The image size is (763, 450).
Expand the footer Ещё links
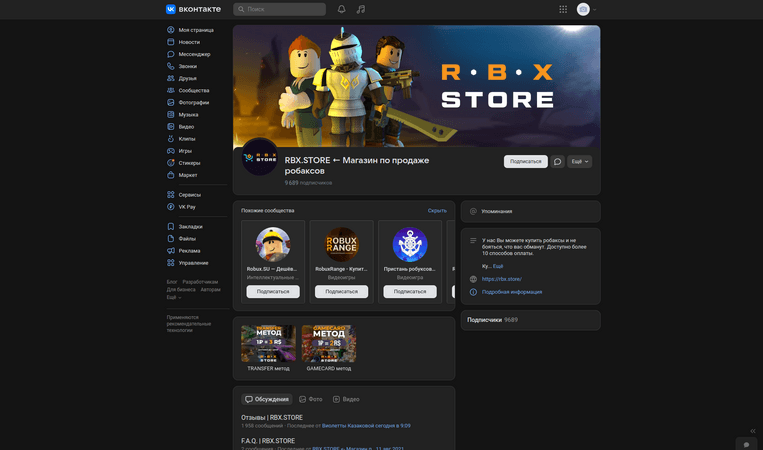(174, 297)
